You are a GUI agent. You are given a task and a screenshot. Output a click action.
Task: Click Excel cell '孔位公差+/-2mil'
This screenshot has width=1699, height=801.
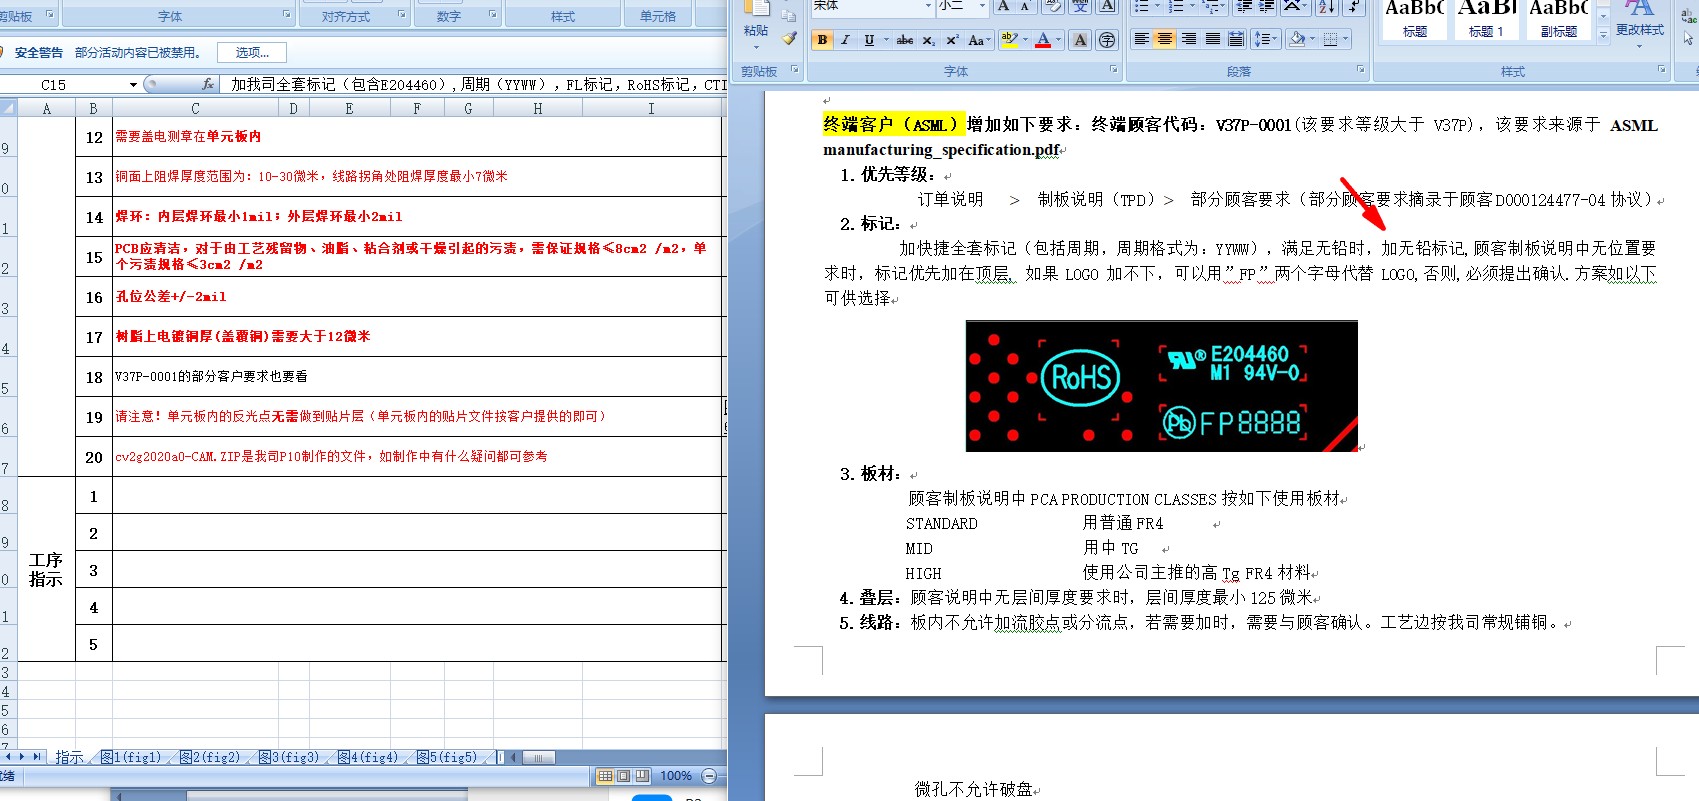[x=418, y=297]
